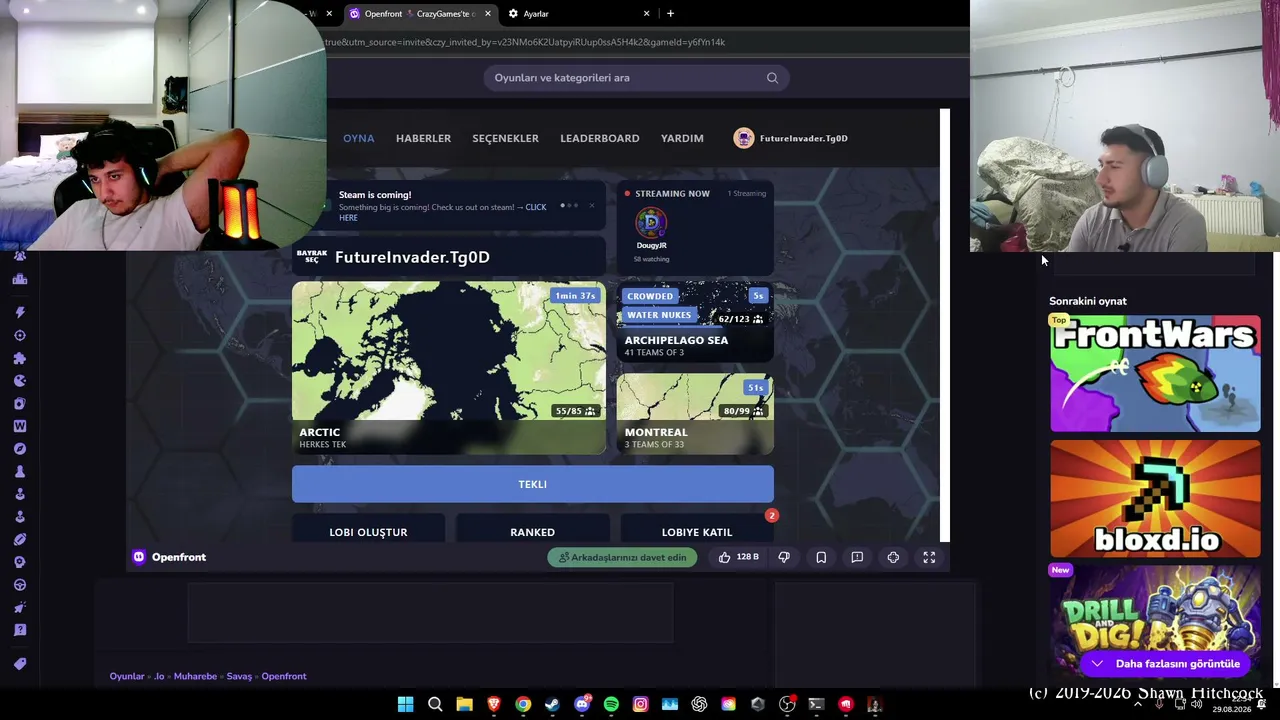Screen dimensions: 1280x720
Task: Select the question mark quiz icon
Action: pos(20,630)
